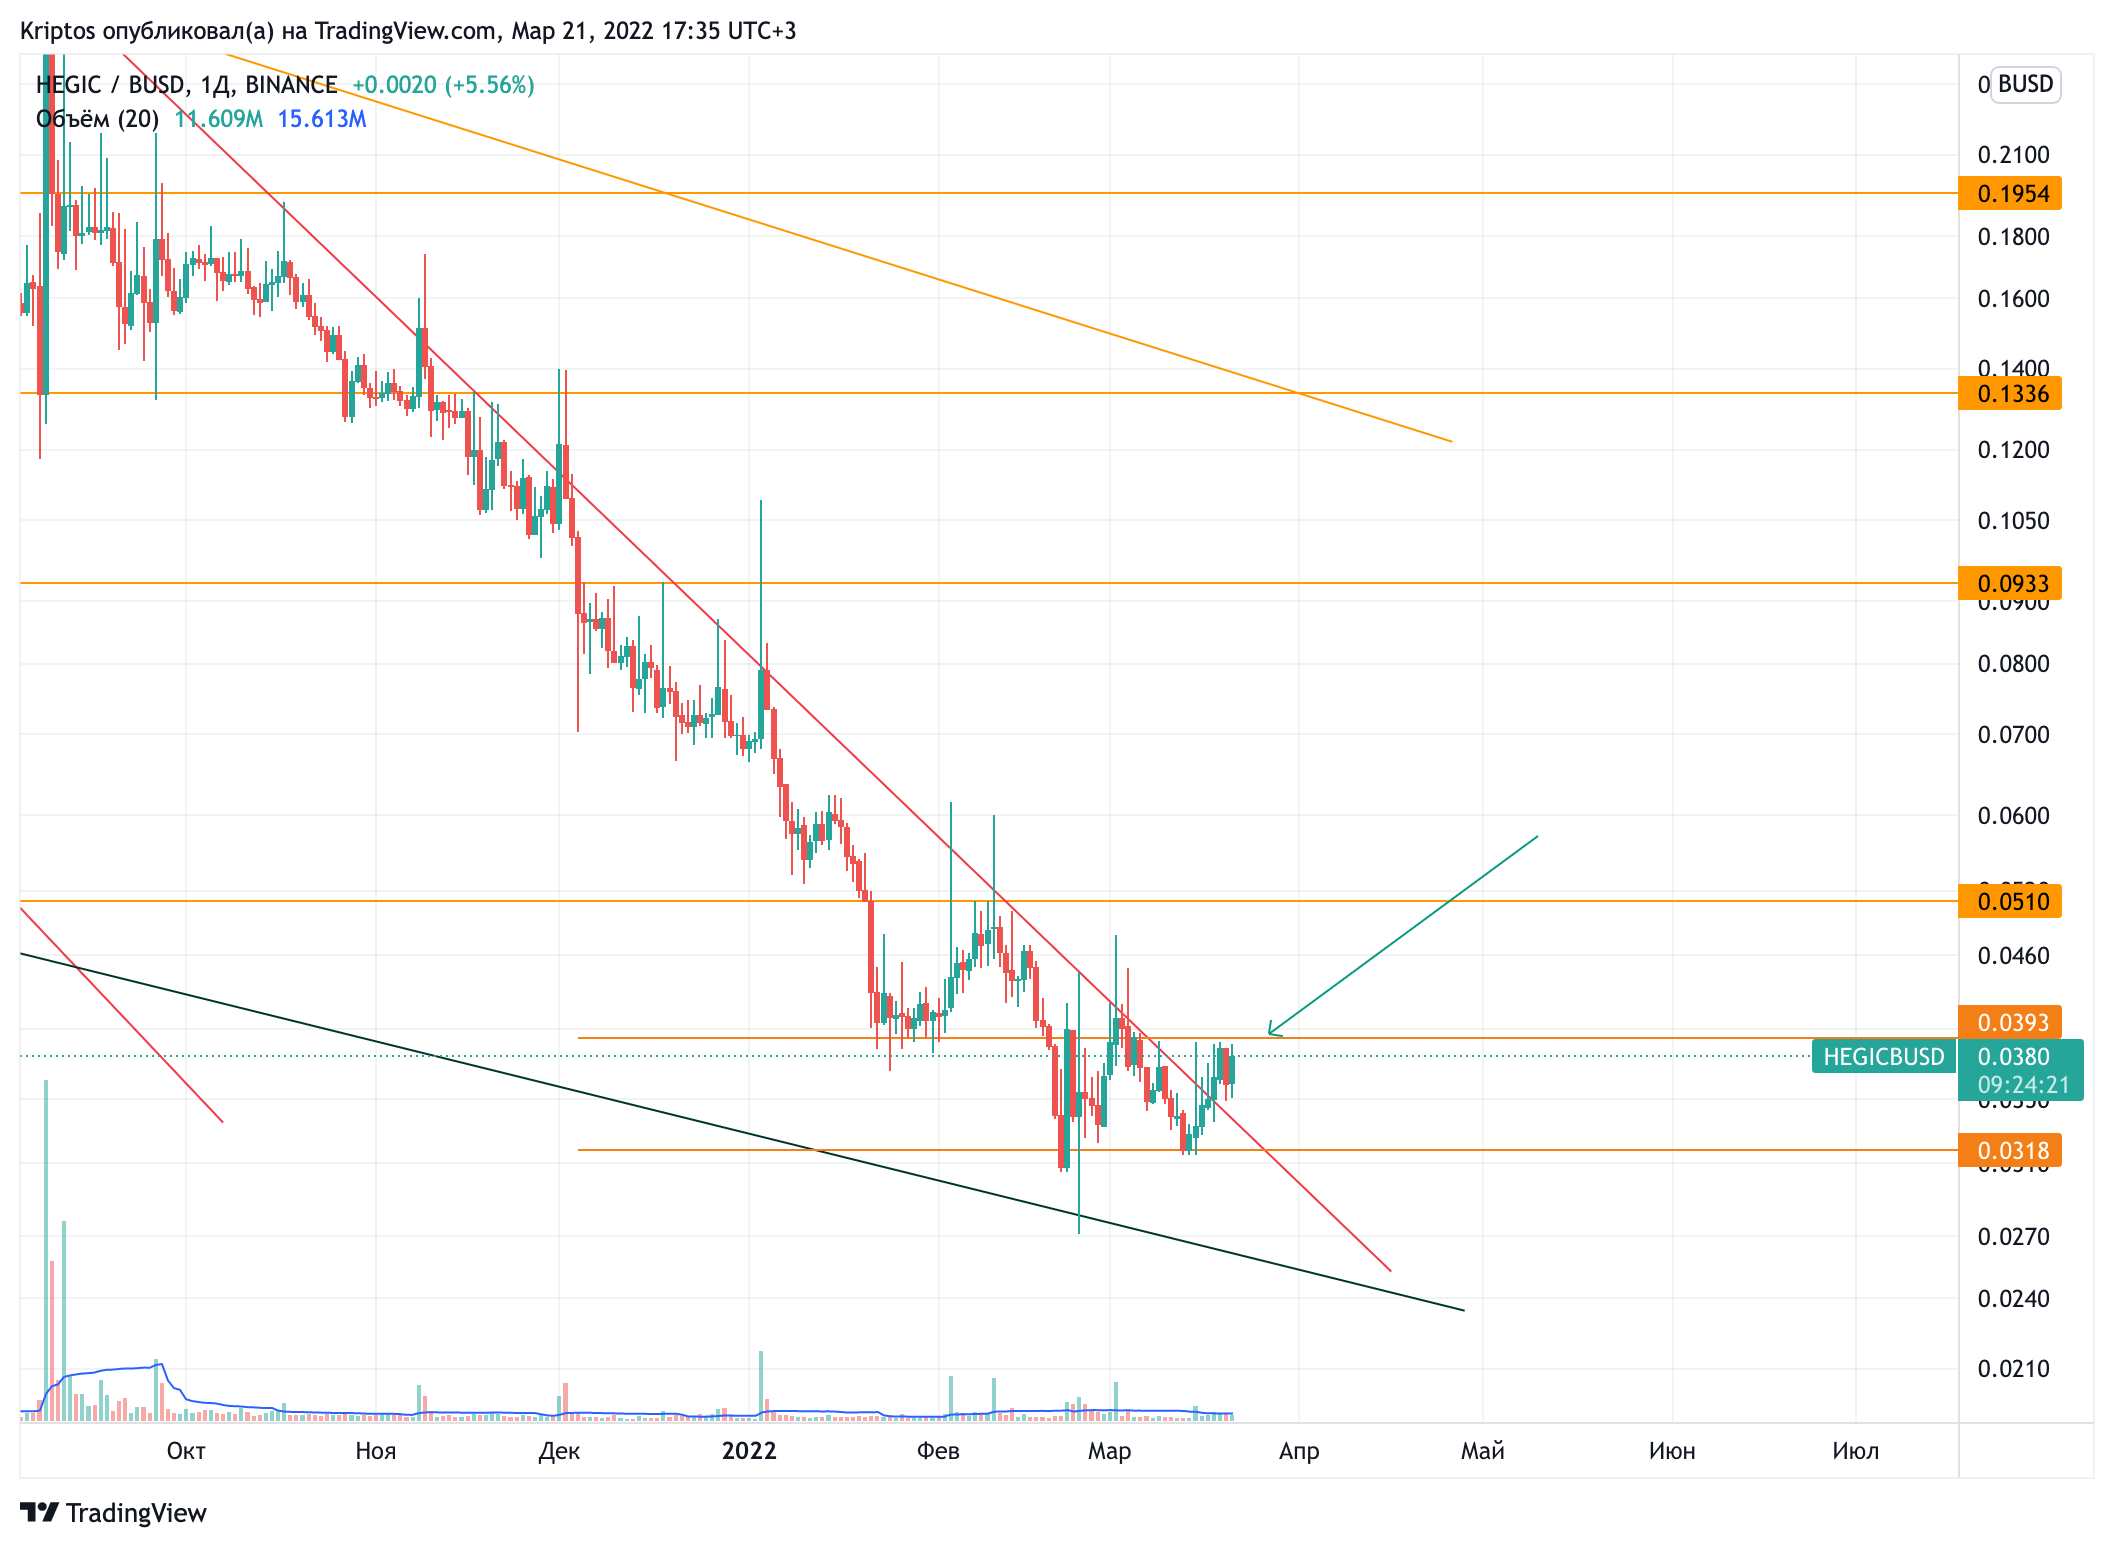
Task: Click the BUSD currency button
Action: (x=2025, y=84)
